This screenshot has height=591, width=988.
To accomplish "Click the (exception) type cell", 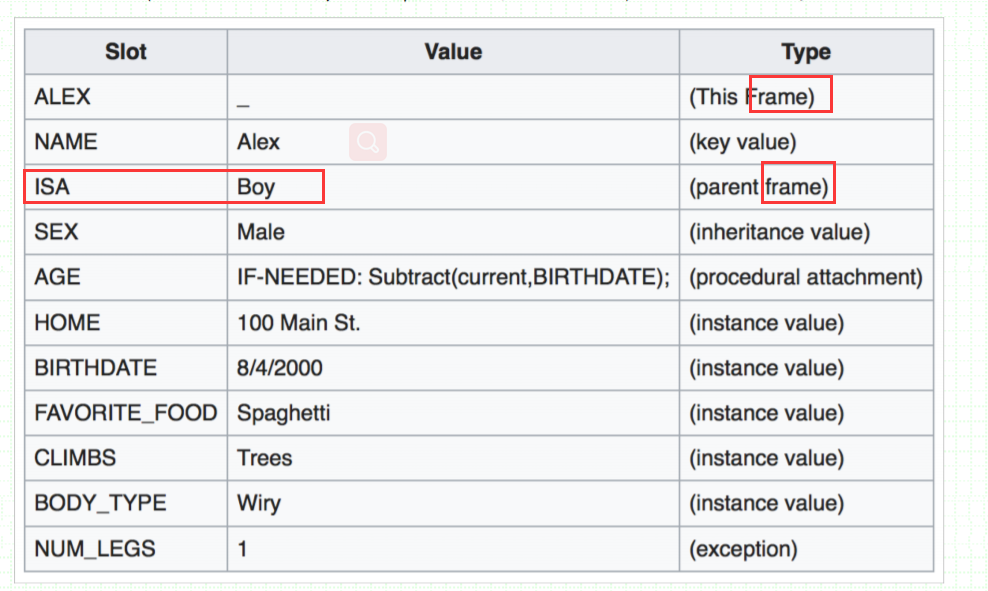I will (x=743, y=548).
